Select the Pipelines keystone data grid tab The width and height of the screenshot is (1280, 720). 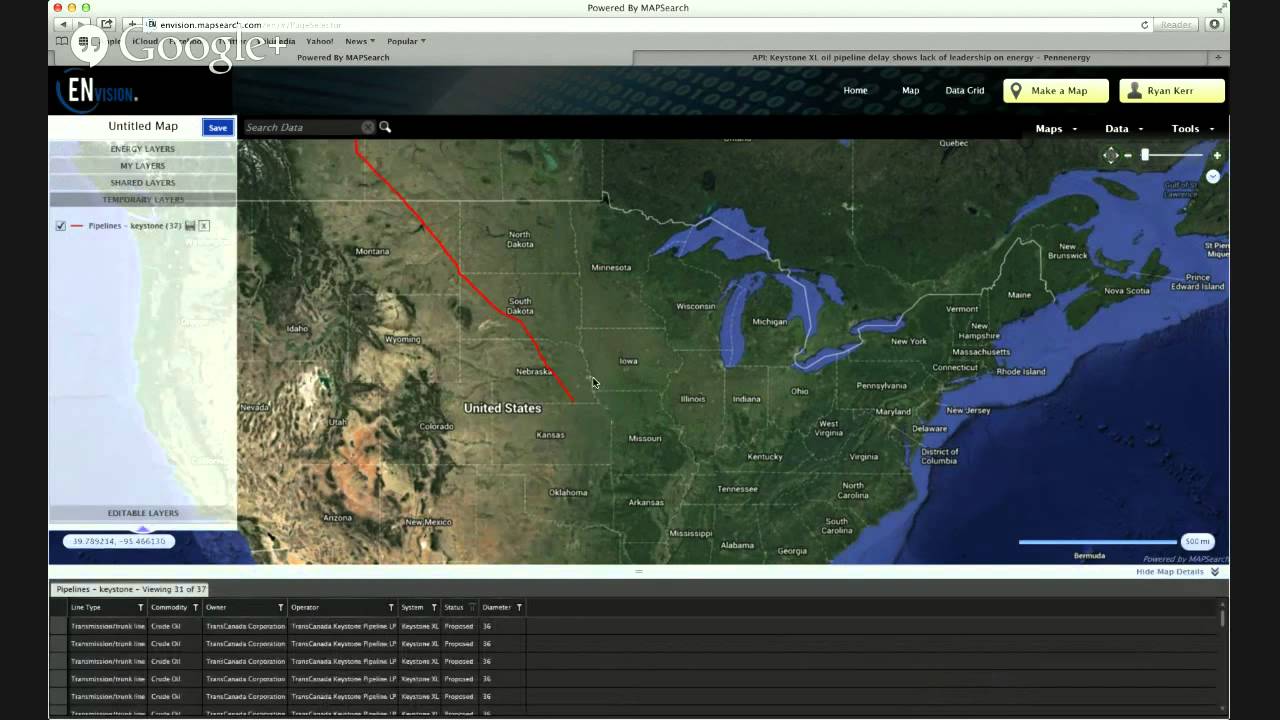tap(131, 590)
